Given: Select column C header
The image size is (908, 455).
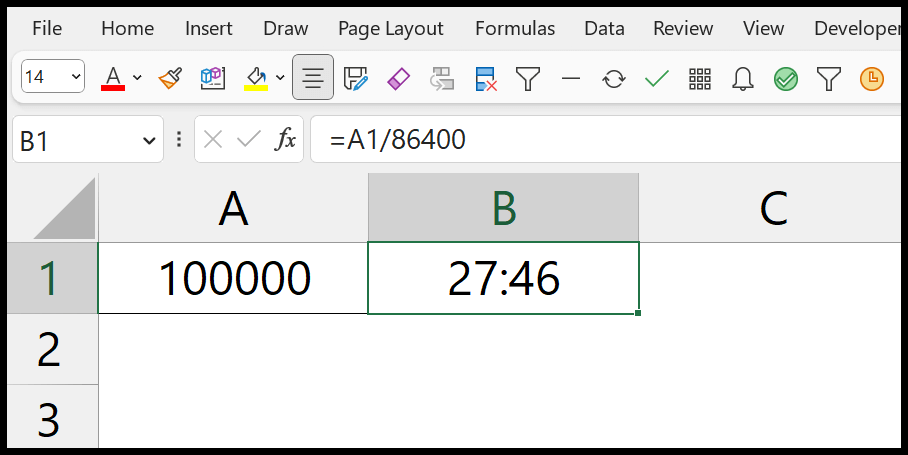Looking at the screenshot, I should [x=773, y=208].
